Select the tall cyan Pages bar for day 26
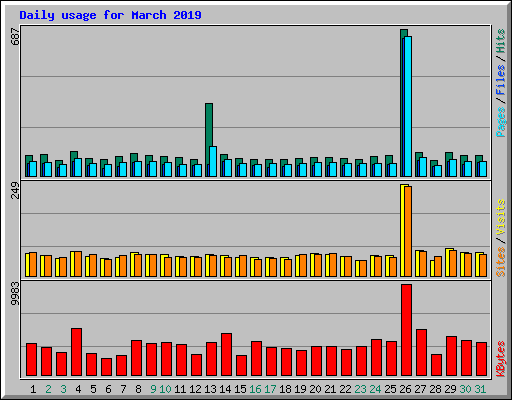The width and height of the screenshot is (512, 400). coord(408,106)
